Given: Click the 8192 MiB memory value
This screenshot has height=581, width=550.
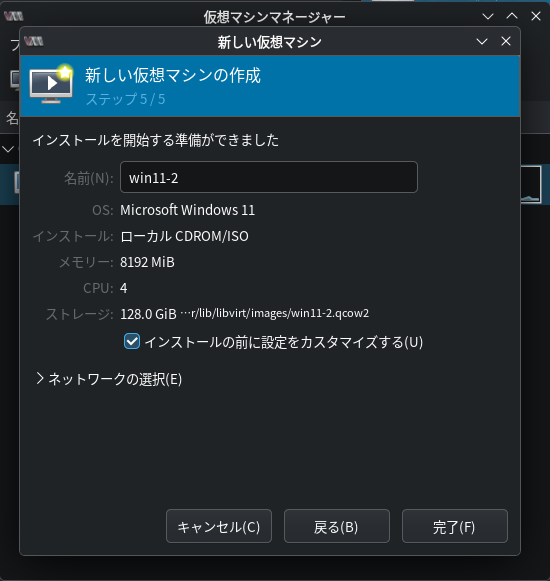Looking at the screenshot, I should 147,262.
